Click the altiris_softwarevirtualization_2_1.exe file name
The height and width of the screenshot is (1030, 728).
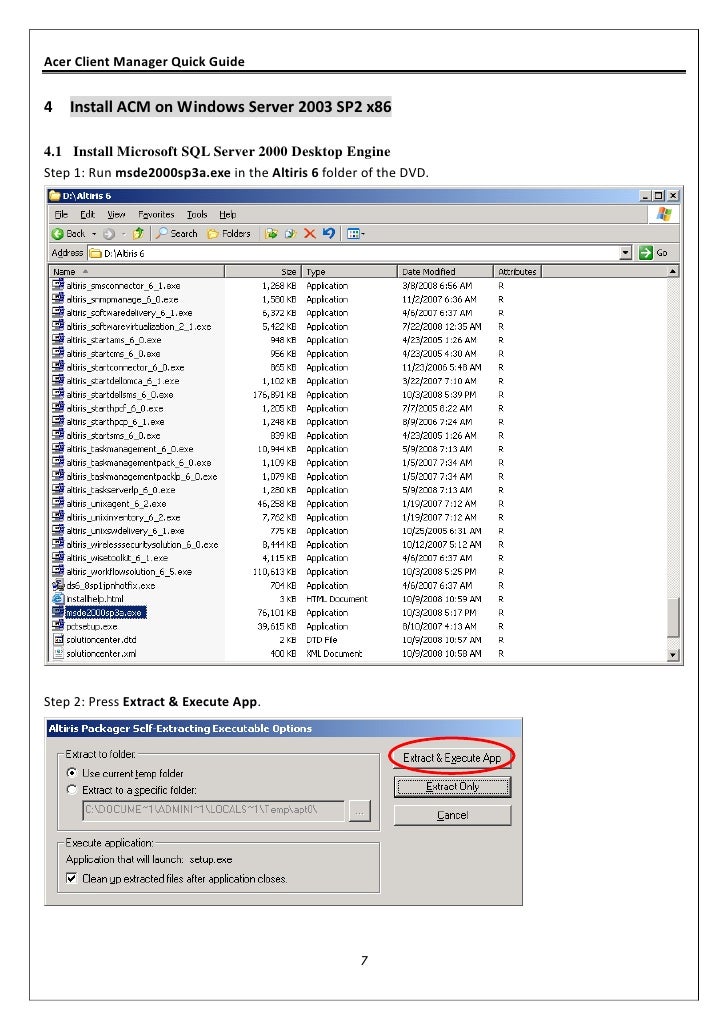(139, 326)
